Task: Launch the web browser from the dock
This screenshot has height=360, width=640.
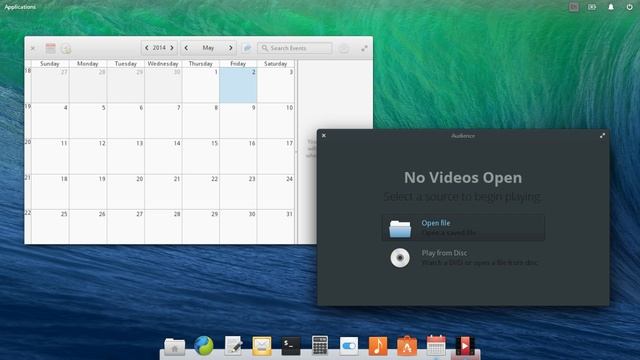Action: (204, 346)
